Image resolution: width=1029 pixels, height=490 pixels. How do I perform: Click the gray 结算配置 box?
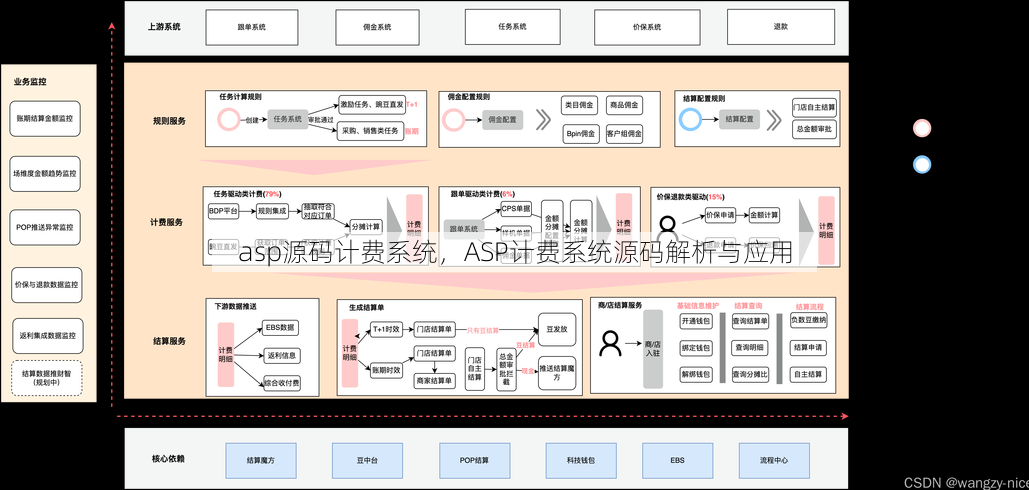point(740,120)
